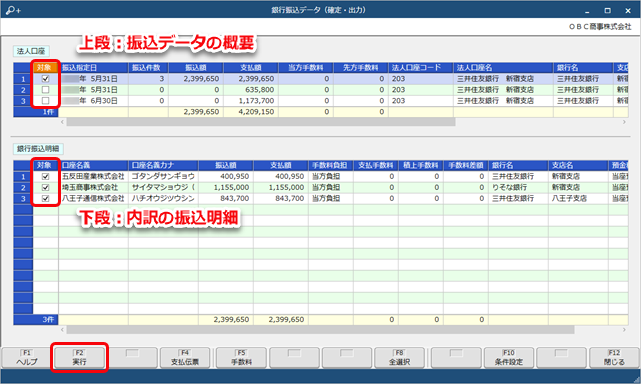Click cell 400,950 in 振込額 column
Image resolution: width=641 pixels, height=384 pixels.
coord(226,176)
